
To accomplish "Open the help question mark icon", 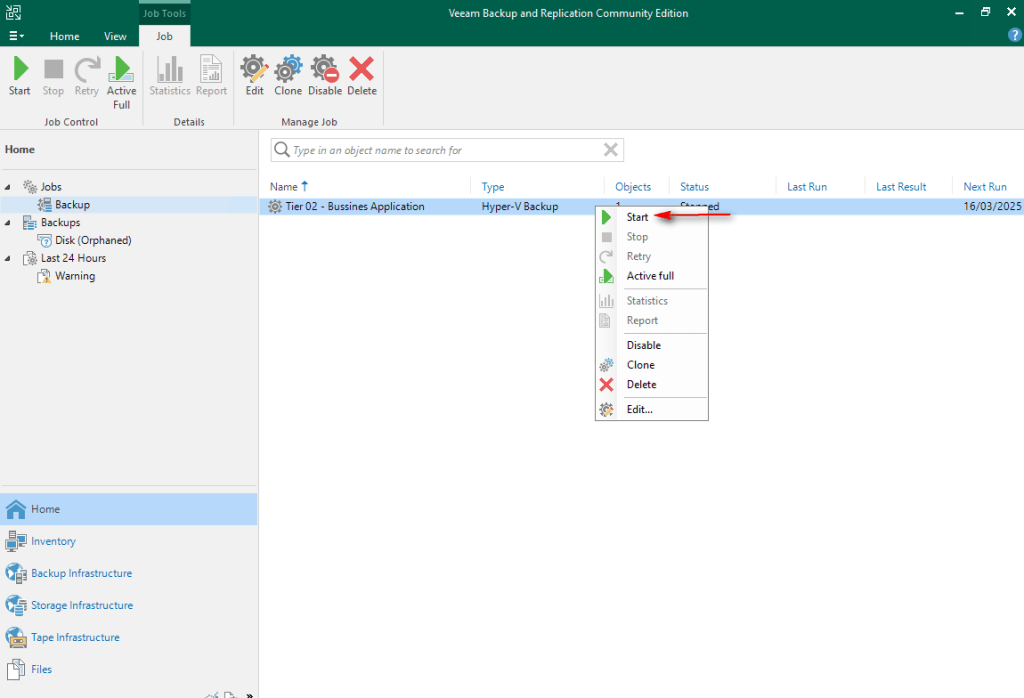I will tap(1014, 36).
